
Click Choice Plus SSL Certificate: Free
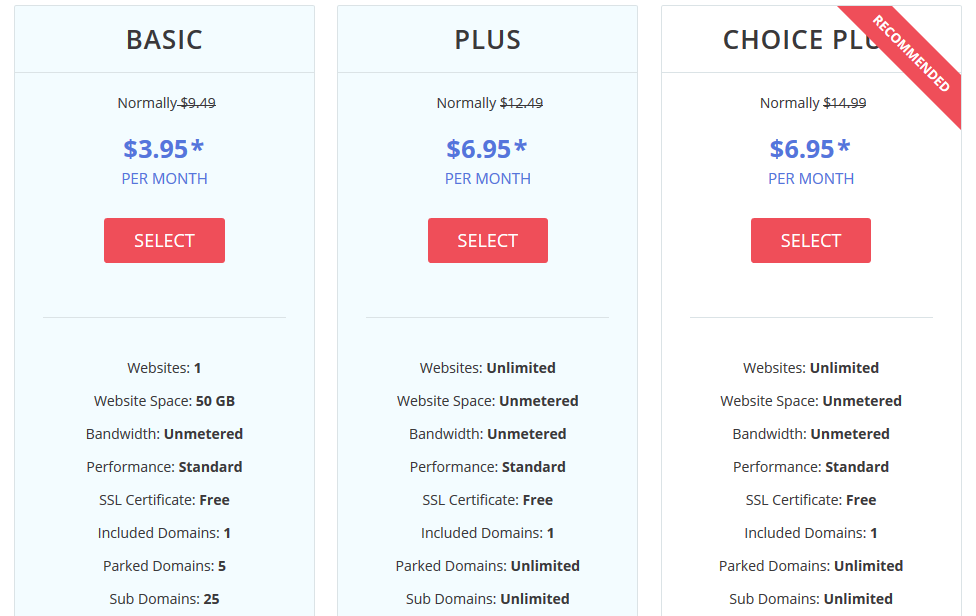pos(810,500)
